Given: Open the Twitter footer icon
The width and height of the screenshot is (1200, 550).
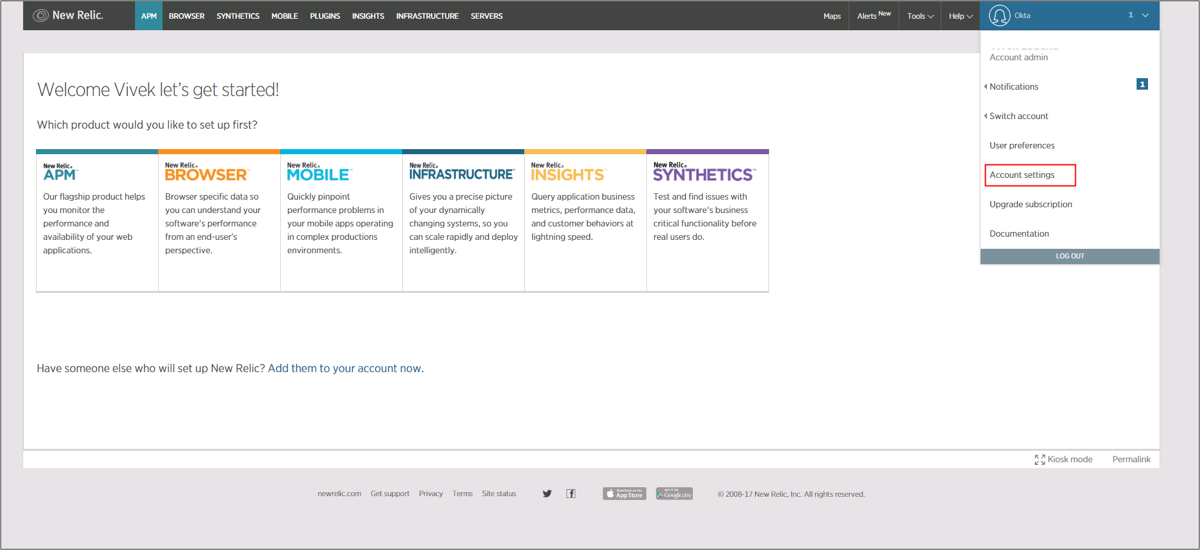Looking at the screenshot, I should click(547, 494).
